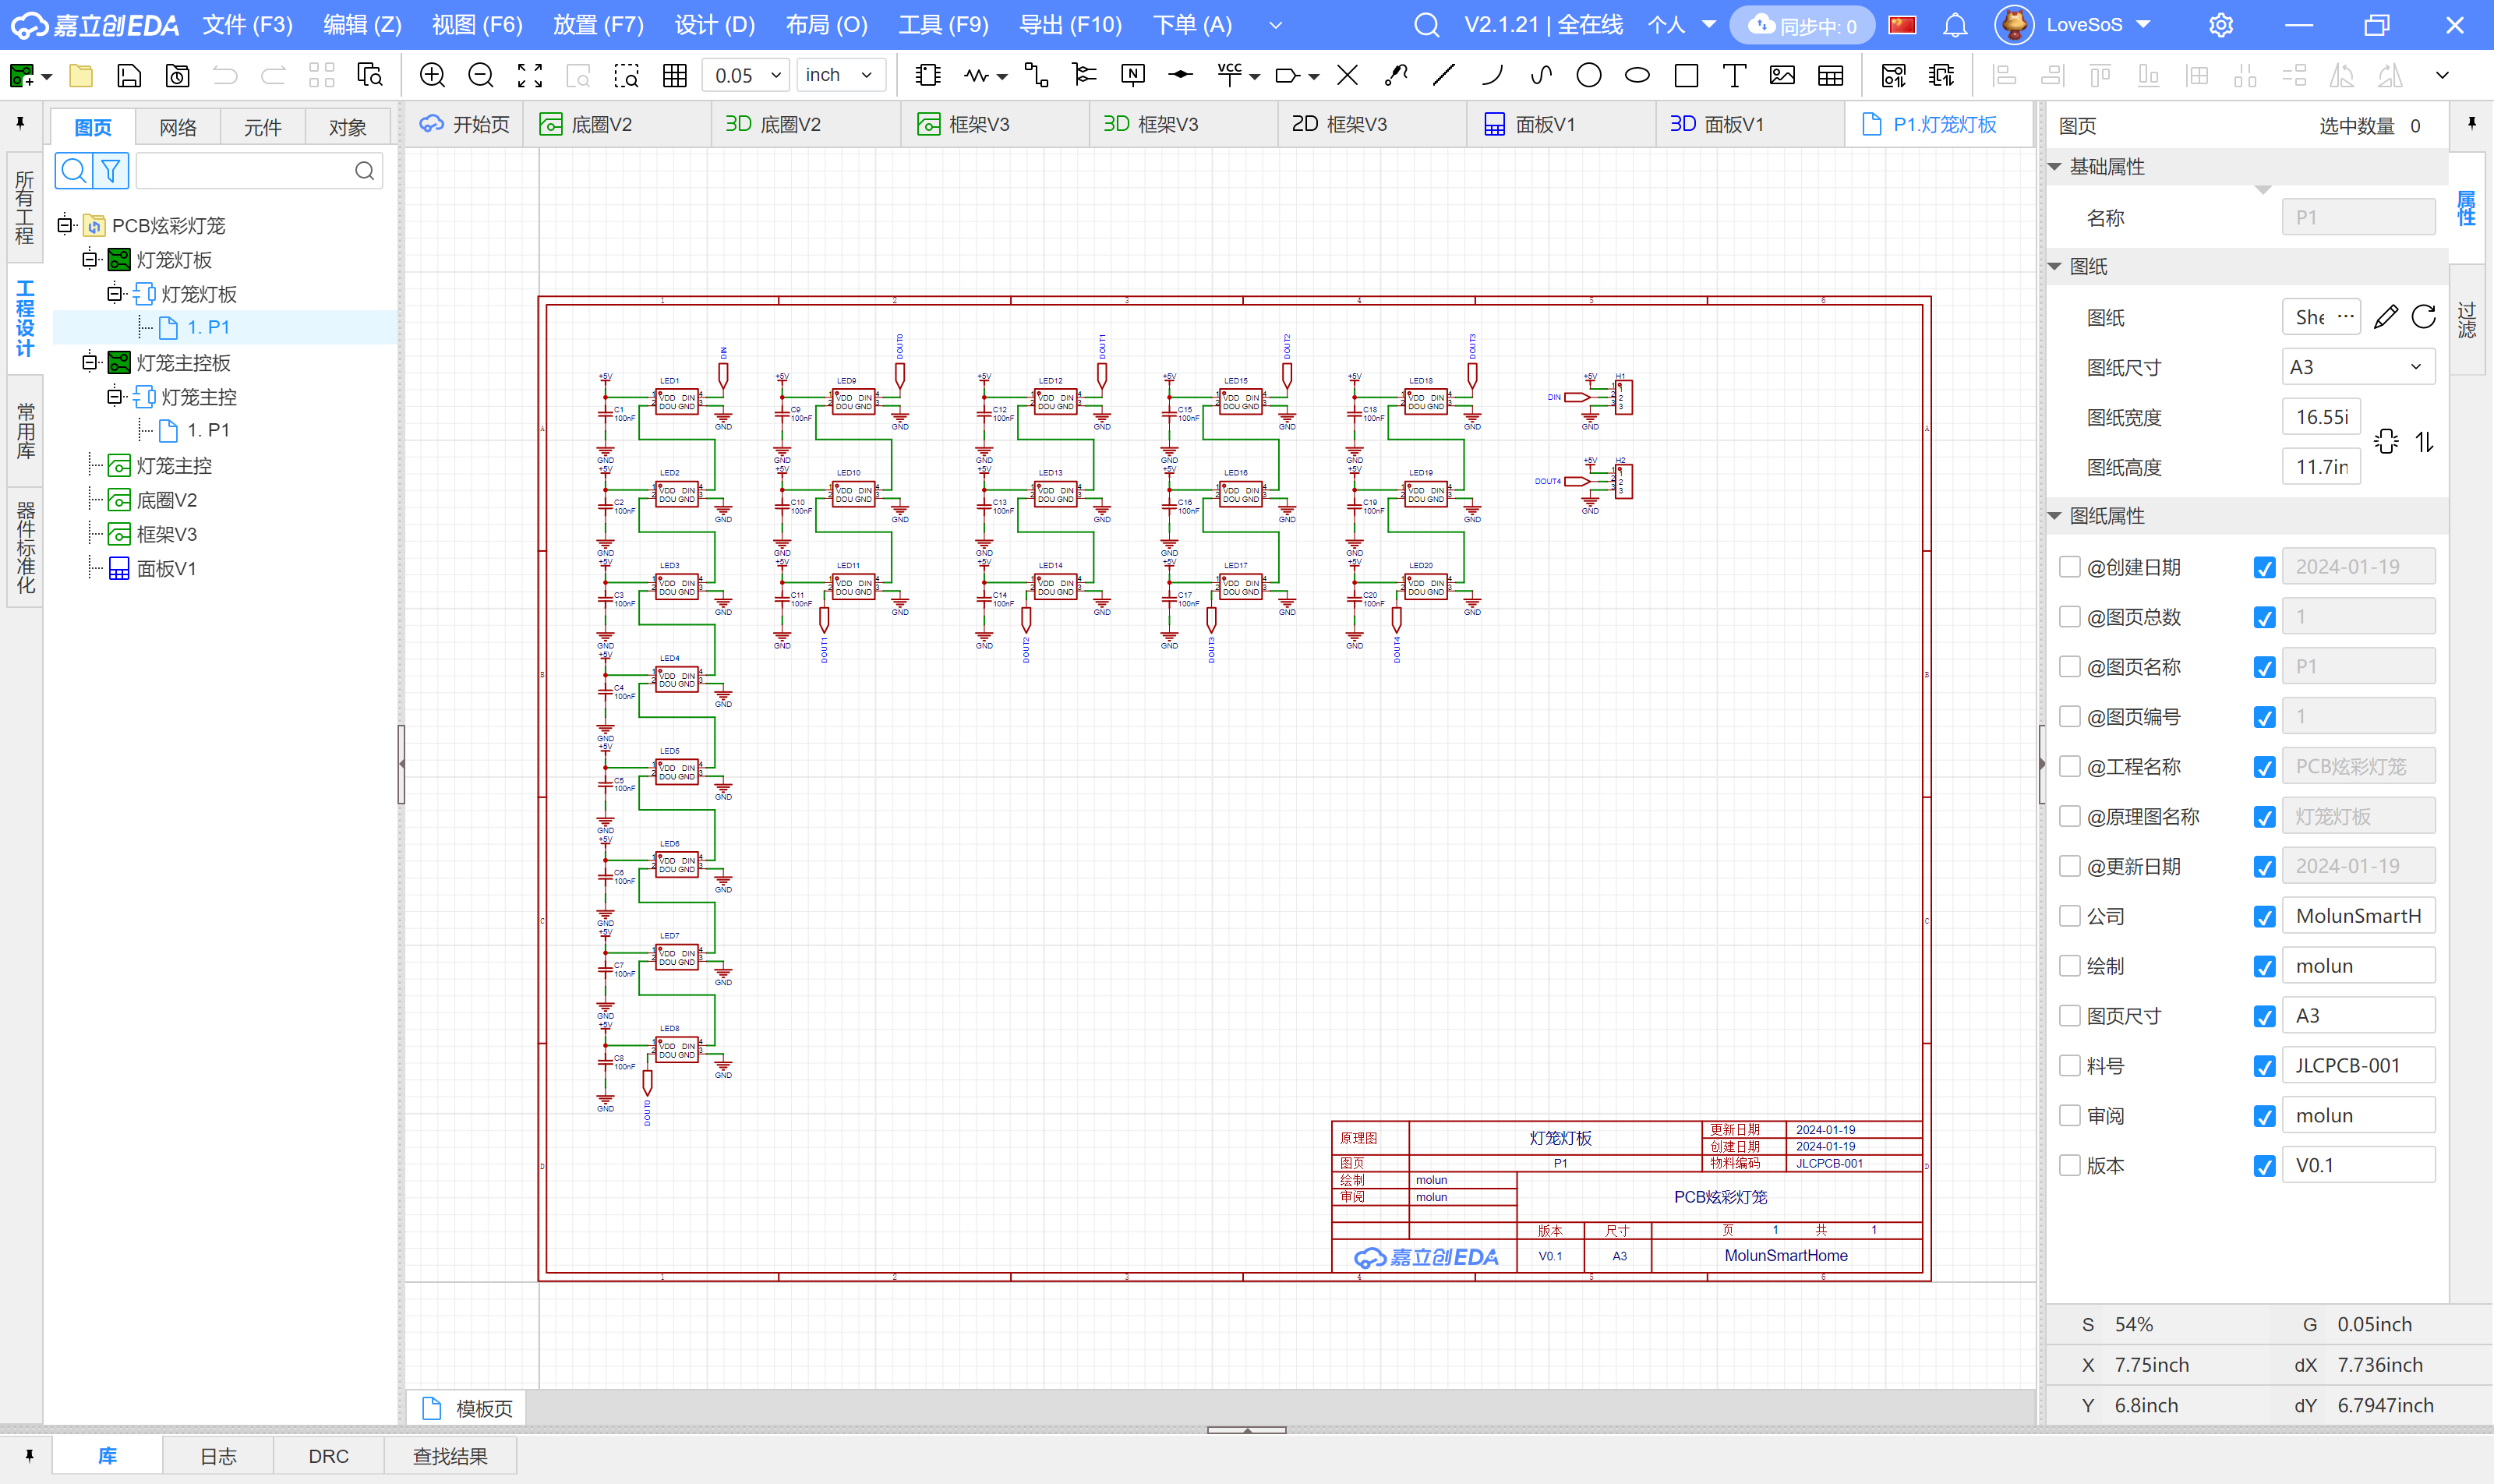Click the 图纸宽度 input field
Viewport: 2494px width, 1484px height.
(2320, 417)
